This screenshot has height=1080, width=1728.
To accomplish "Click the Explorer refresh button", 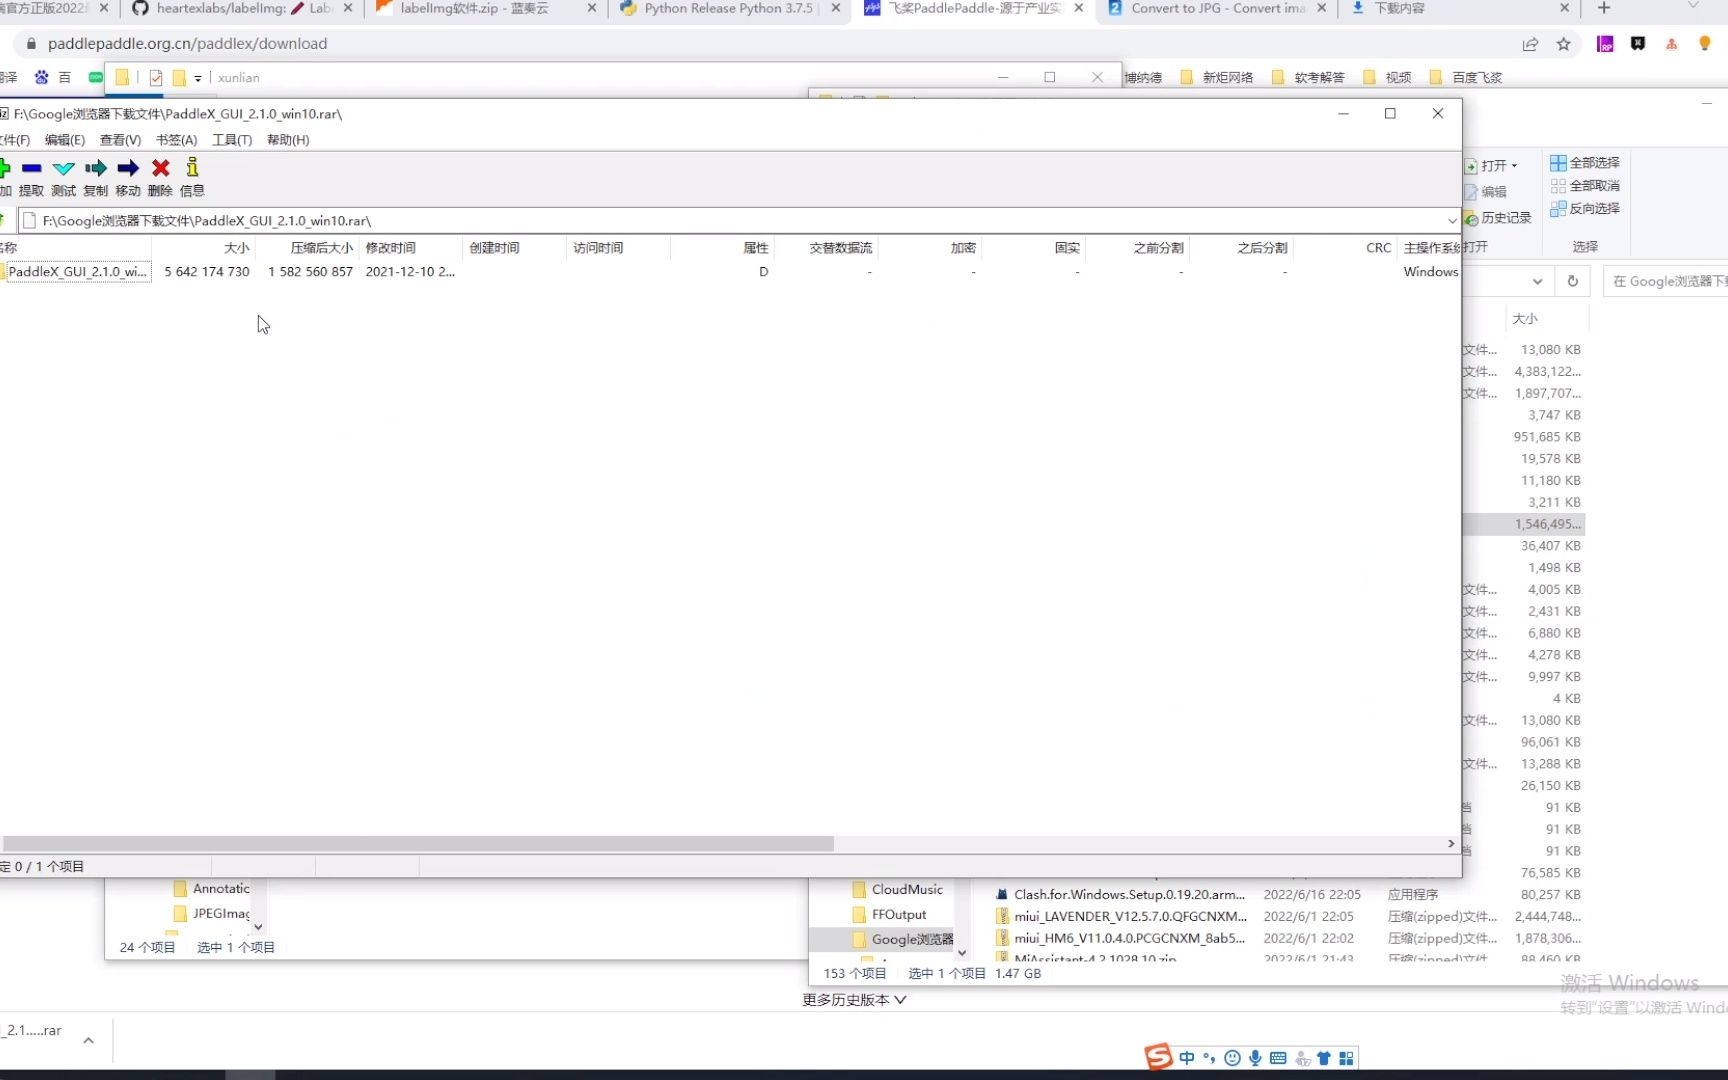I will point(1573,281).
